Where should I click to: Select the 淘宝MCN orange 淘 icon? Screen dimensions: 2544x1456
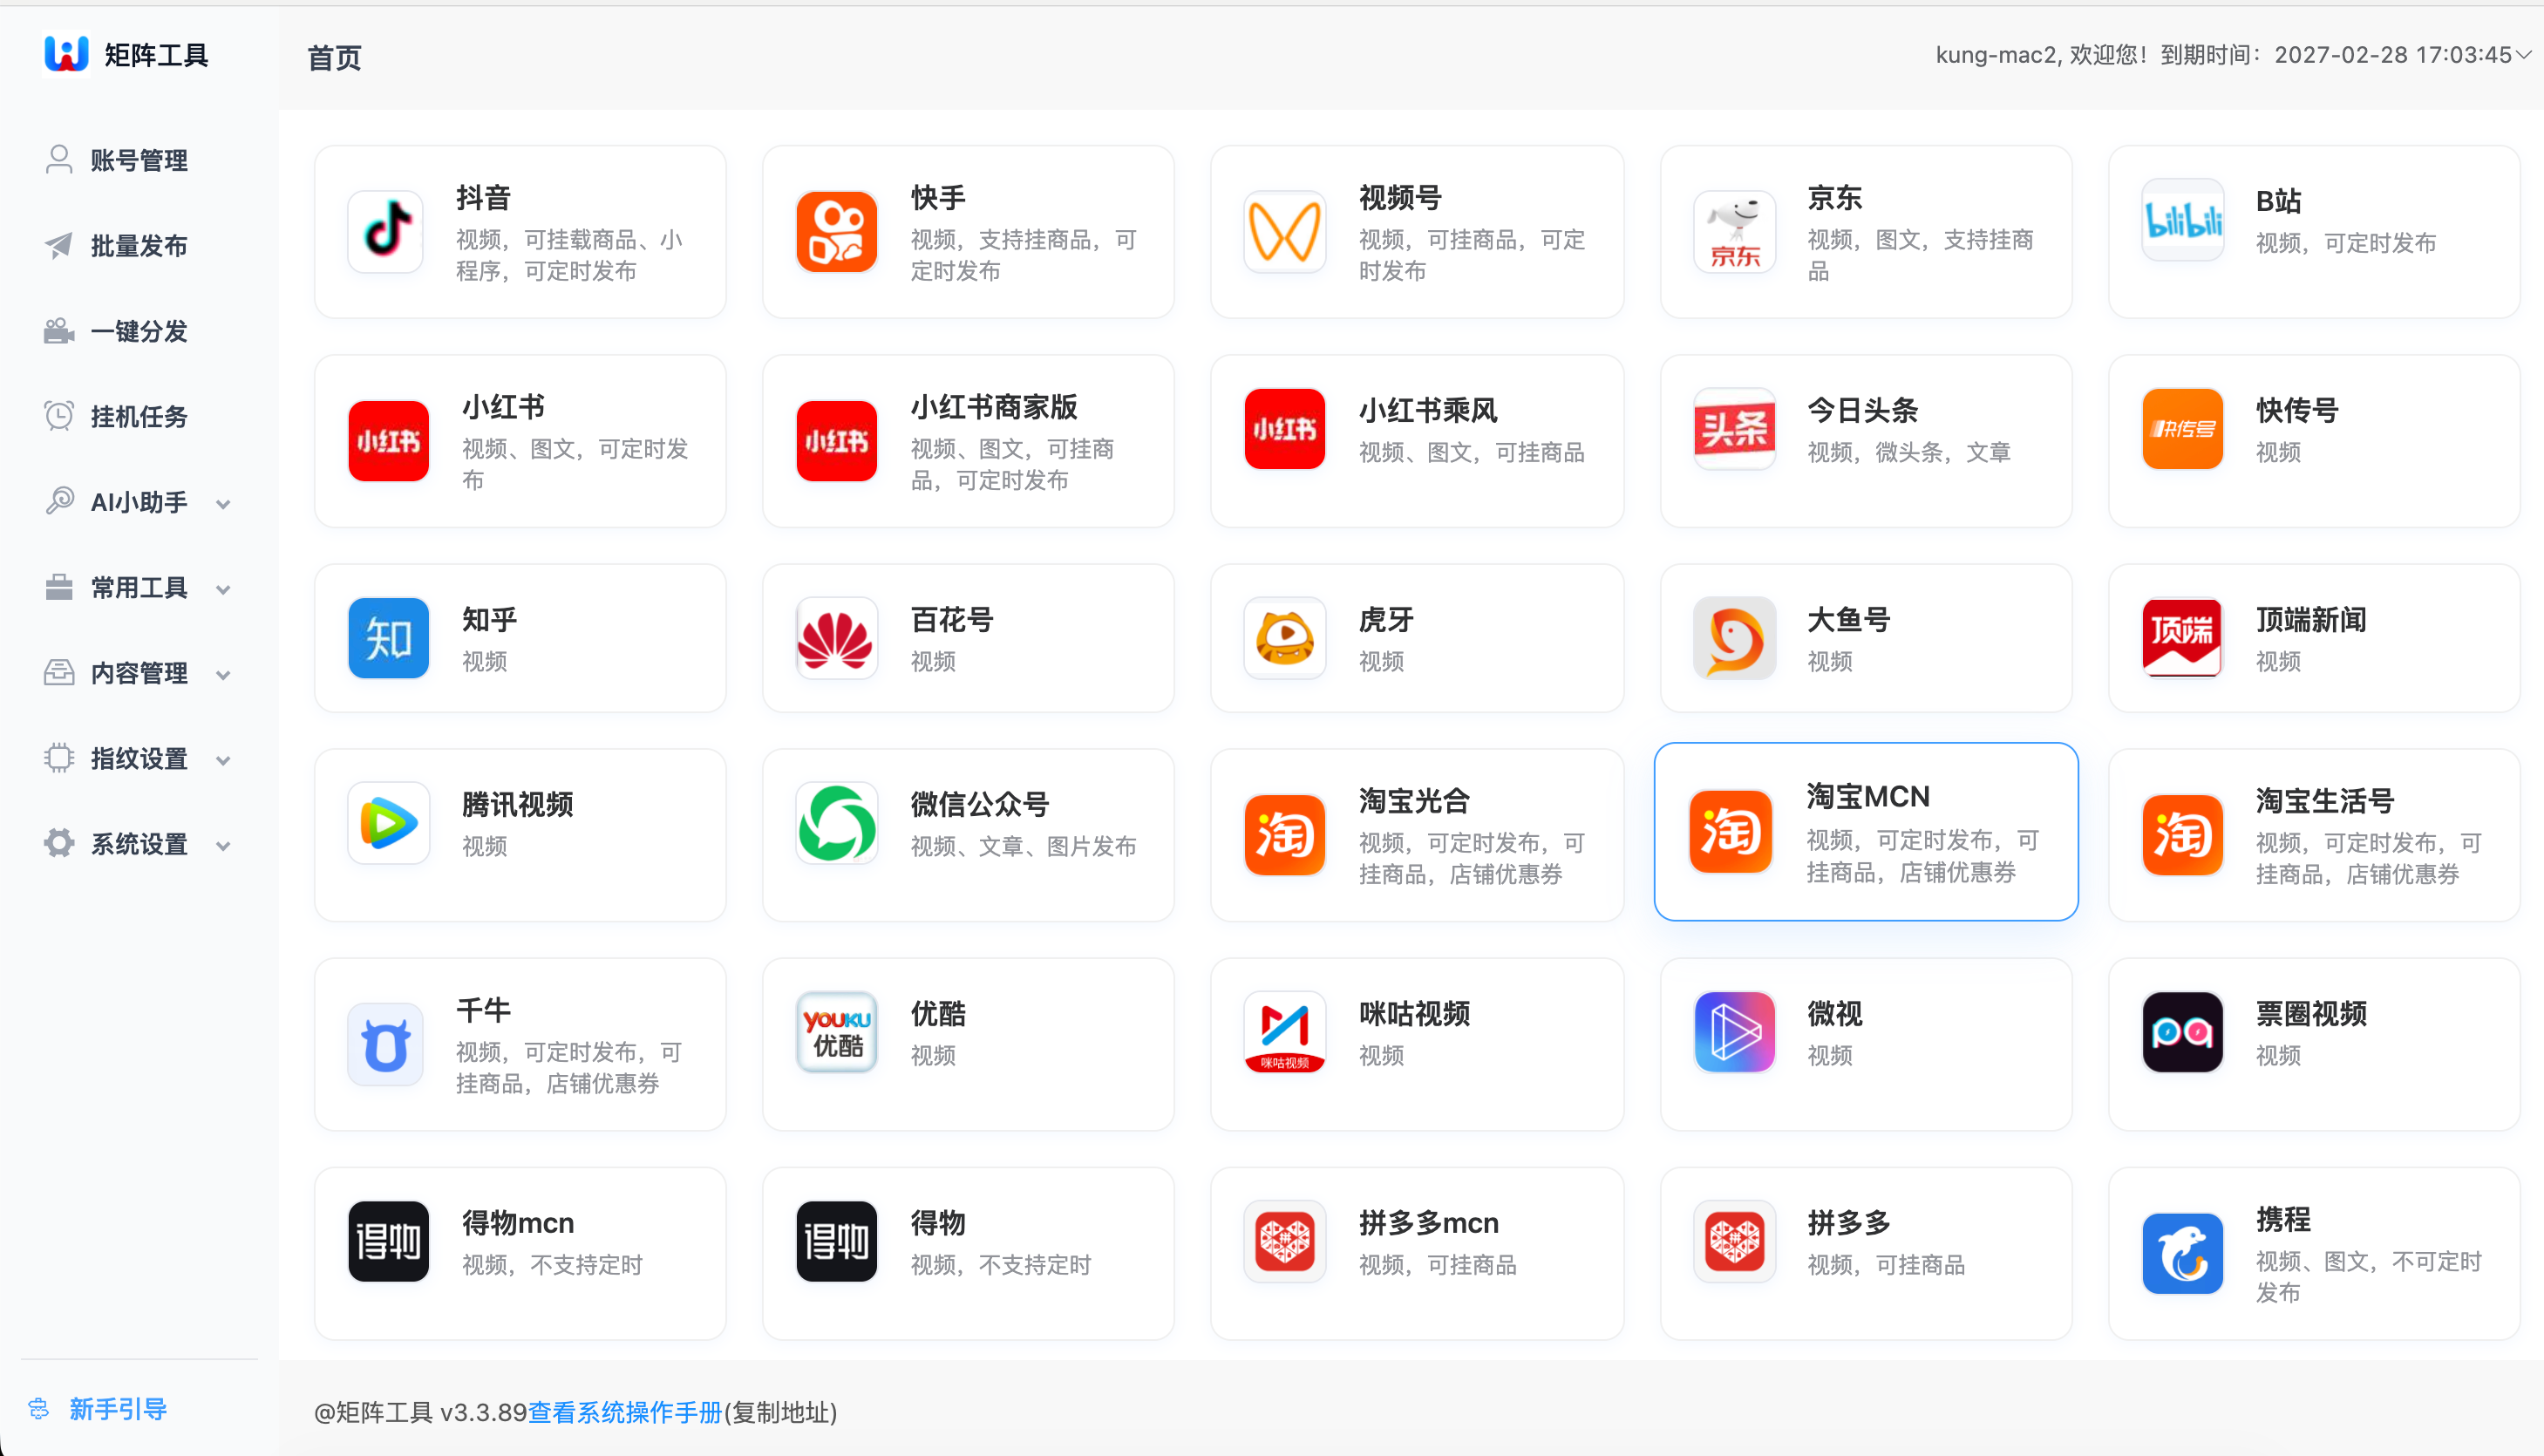pyautogui.click(x=1730, y=832)
